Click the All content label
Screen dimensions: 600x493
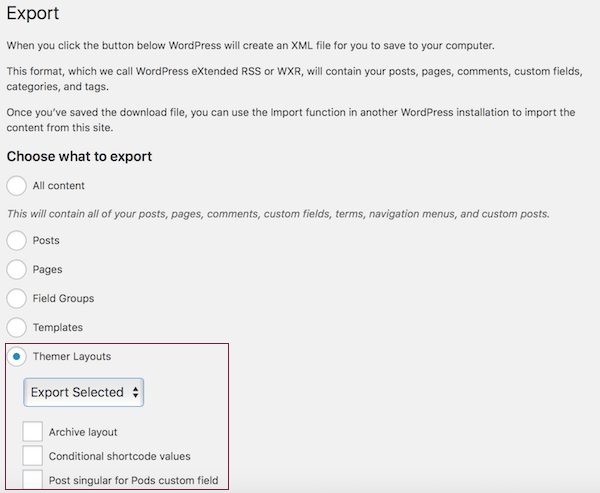[59, 186]
